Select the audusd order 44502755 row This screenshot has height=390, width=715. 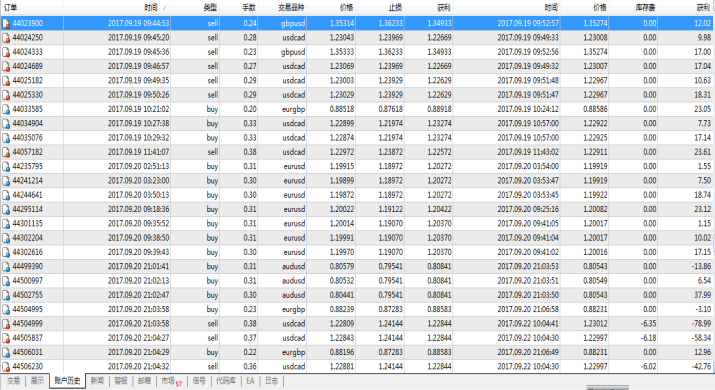click(x=358, y=295)
